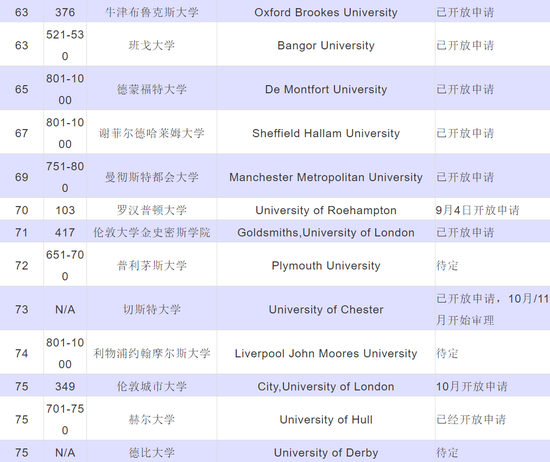Click the 已开放申请 status for Oxford Brookes
Viewport: 550px width, 462px height.
465,12
